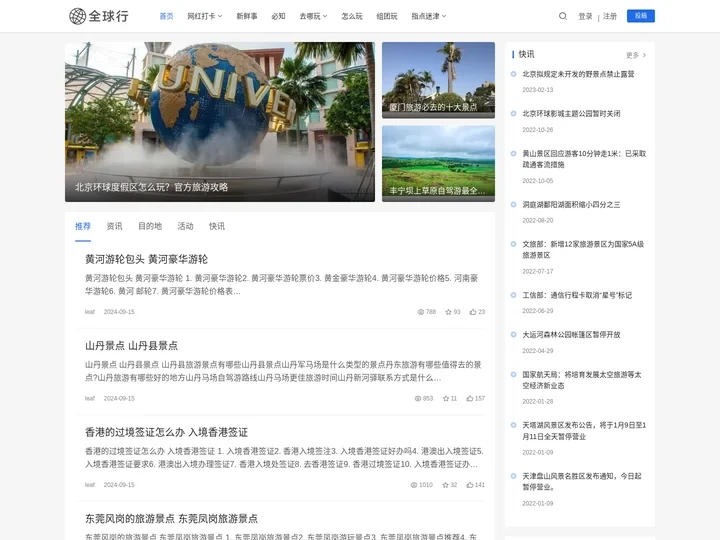The height and width of the screenshot is (540, 720).
Task: Switch to the 活动 tab
Action: pyautogui.click(x=186, y=226)
